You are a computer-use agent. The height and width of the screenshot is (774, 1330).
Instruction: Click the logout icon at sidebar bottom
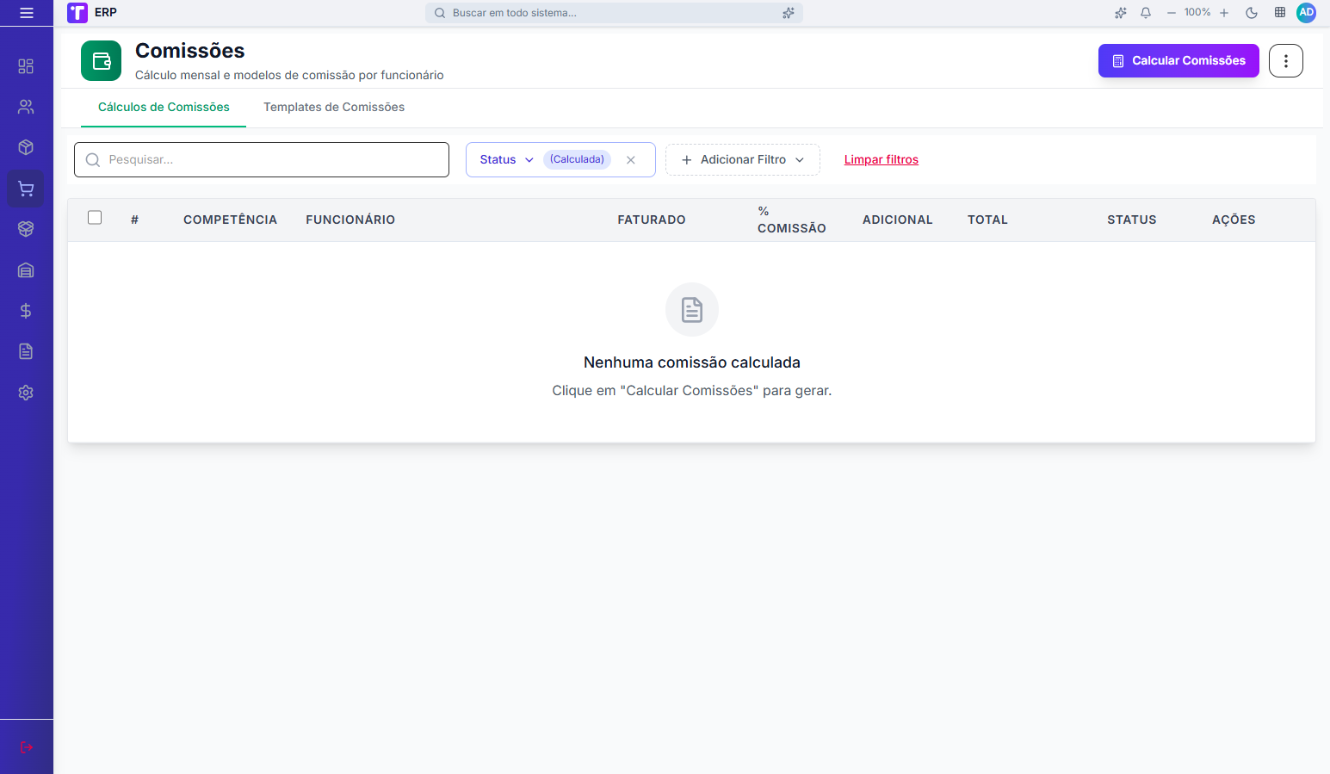[x=26, y=747]
